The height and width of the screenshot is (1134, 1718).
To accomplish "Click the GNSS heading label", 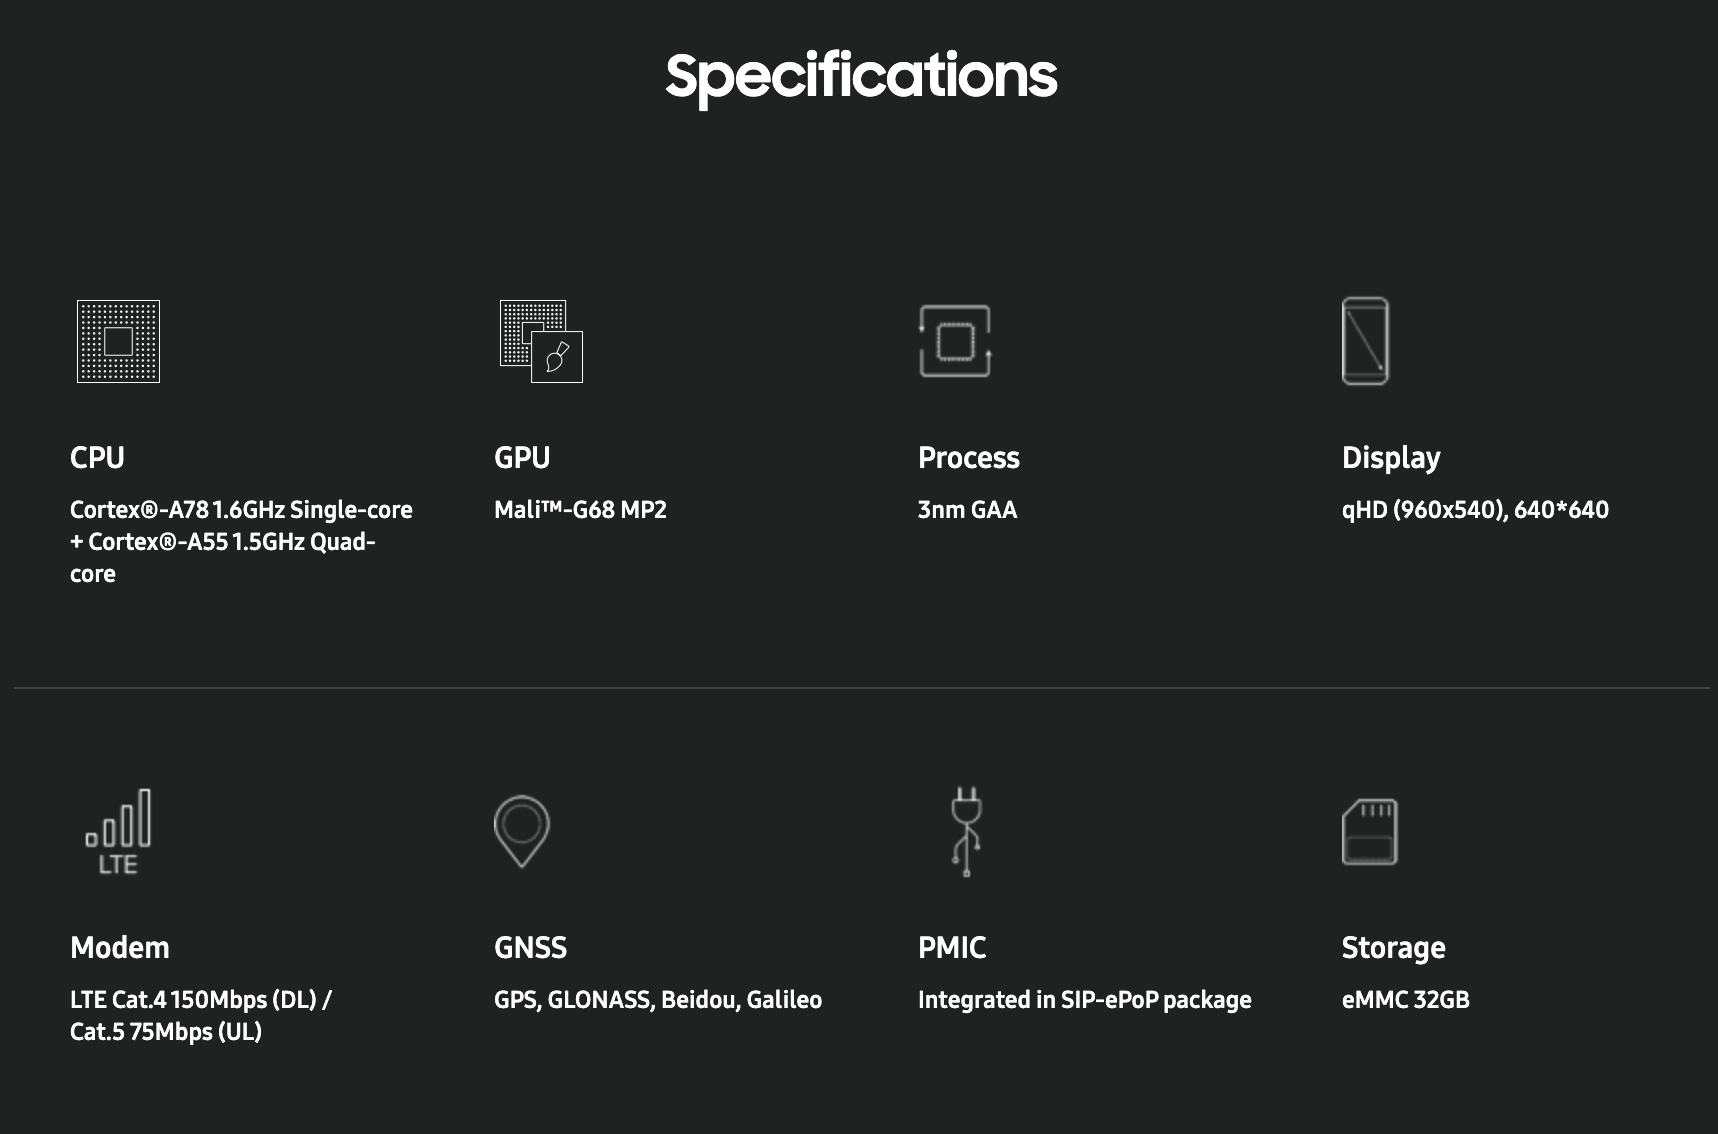I will tap(530, 948).
